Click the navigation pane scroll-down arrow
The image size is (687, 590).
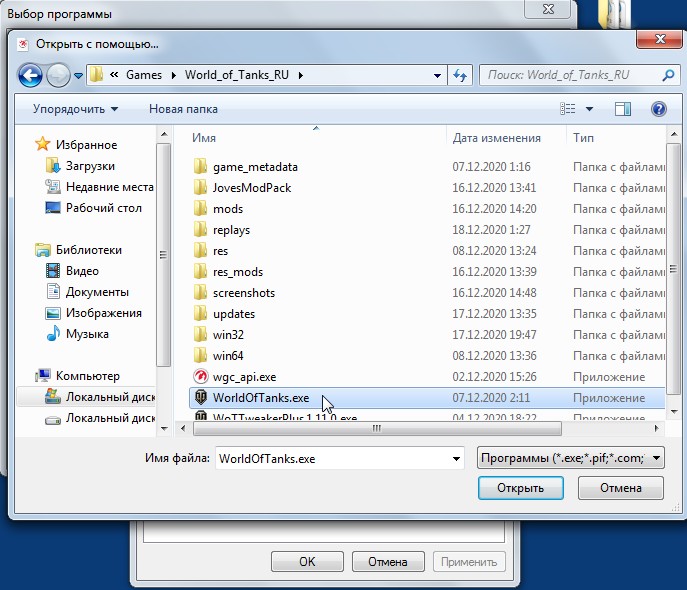click(164, 428)
